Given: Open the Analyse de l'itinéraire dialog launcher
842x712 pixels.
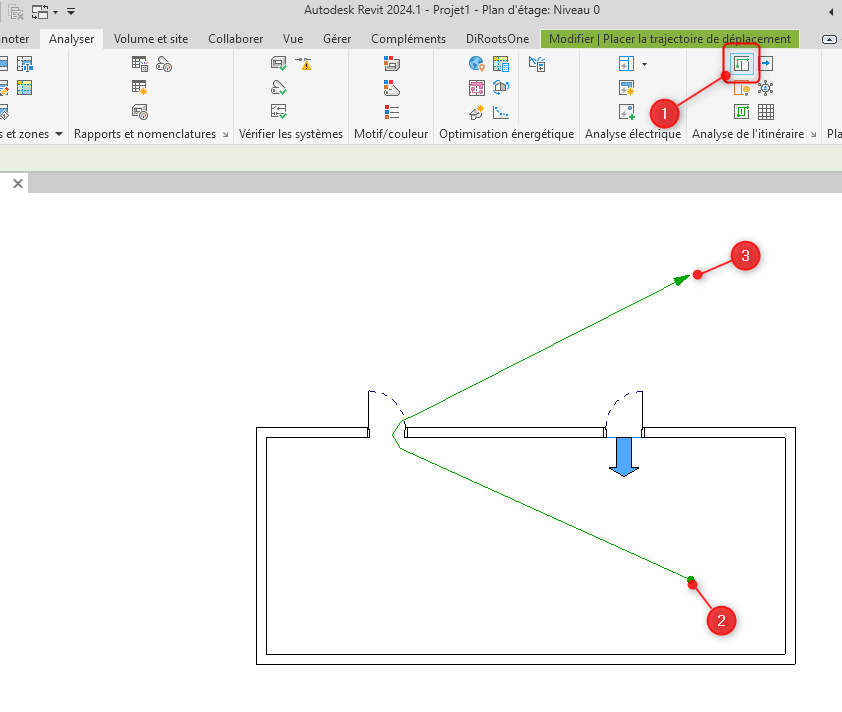Looking at the screenshot, I should click(812, 134).
